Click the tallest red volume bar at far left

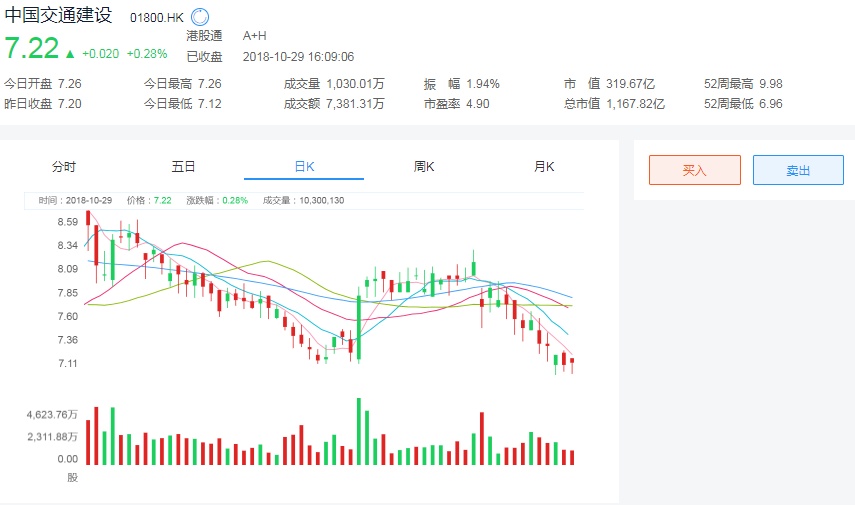click(x=96, y=435)
